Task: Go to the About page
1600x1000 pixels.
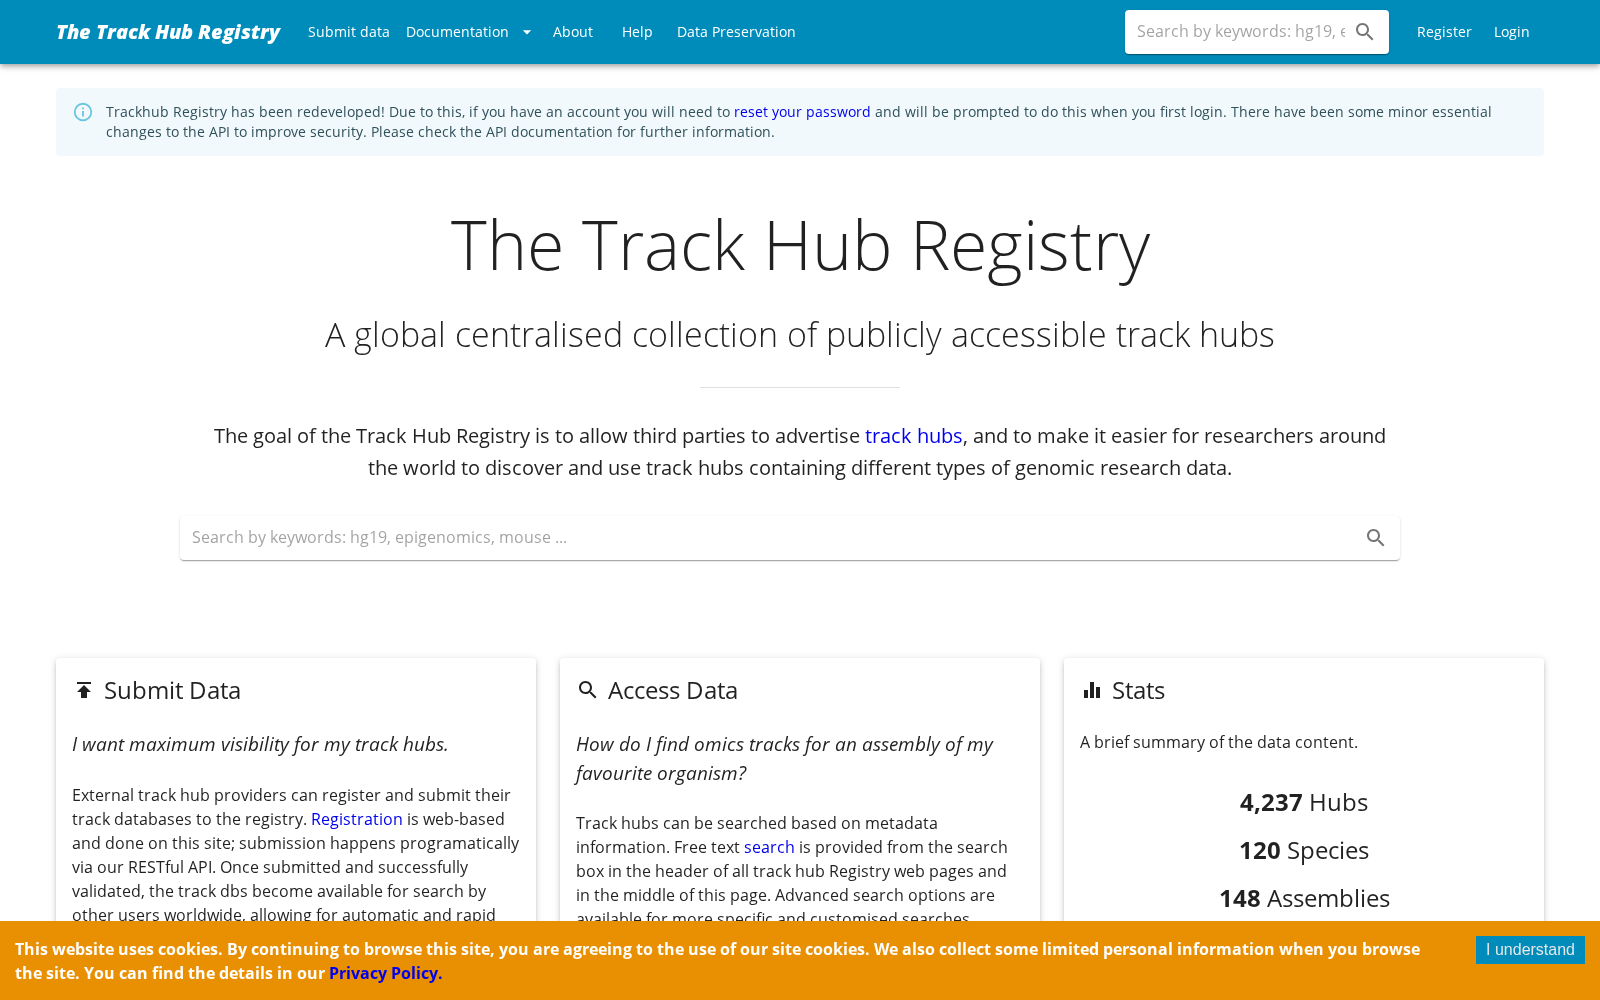Action: pos(573,32)
